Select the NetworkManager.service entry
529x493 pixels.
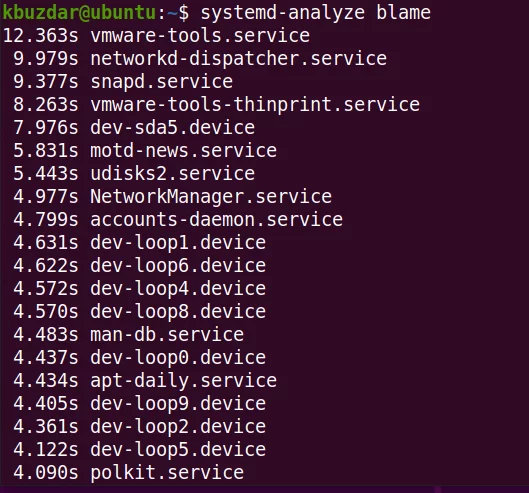click(211, 196)
